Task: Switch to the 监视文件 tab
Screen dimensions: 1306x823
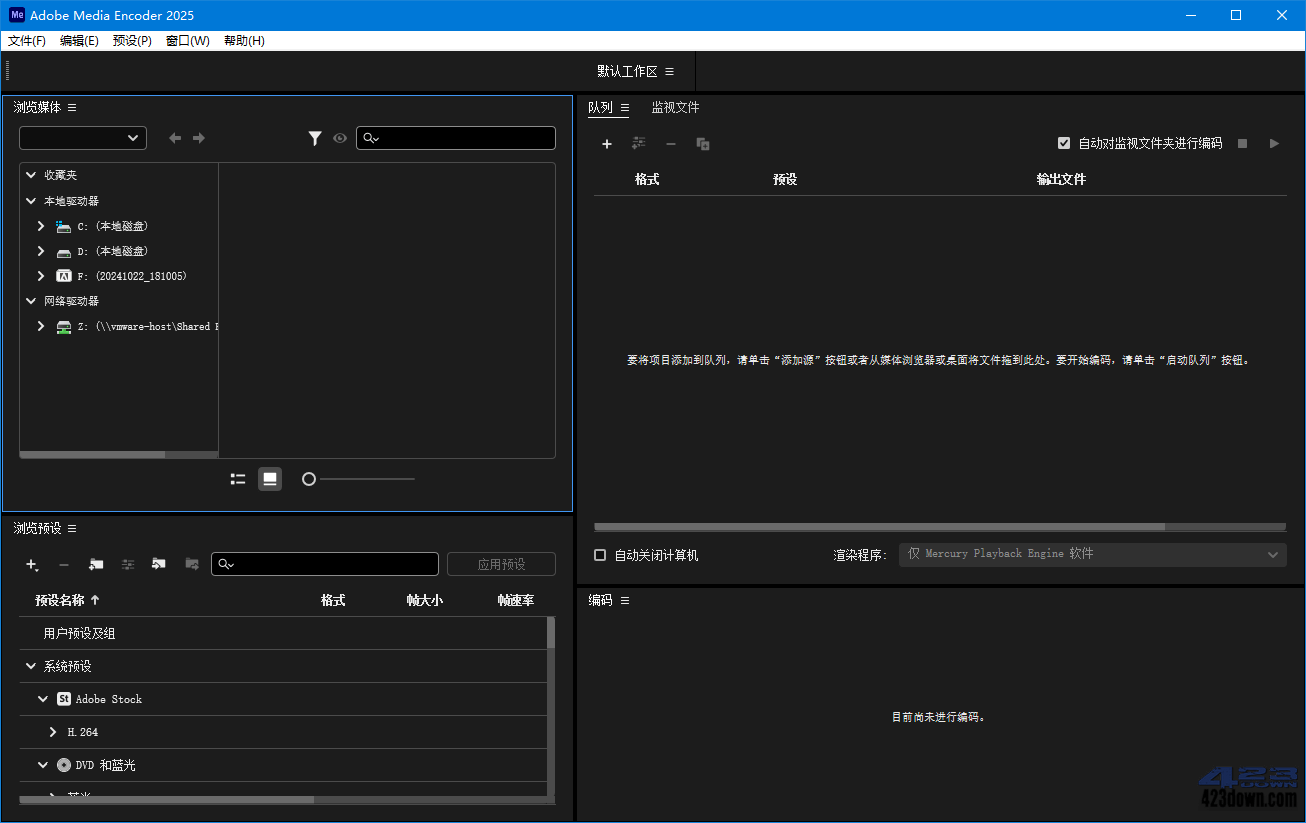Action: (675, 107)
